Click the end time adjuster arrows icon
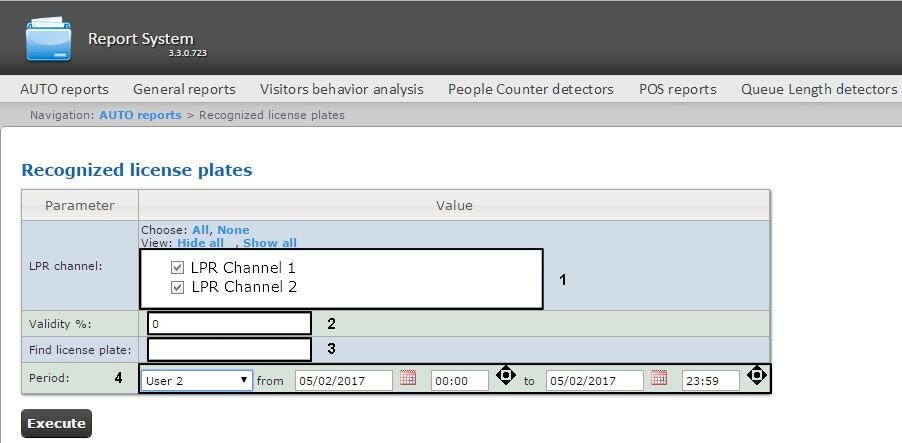902x443 pixels. (757, 375)
